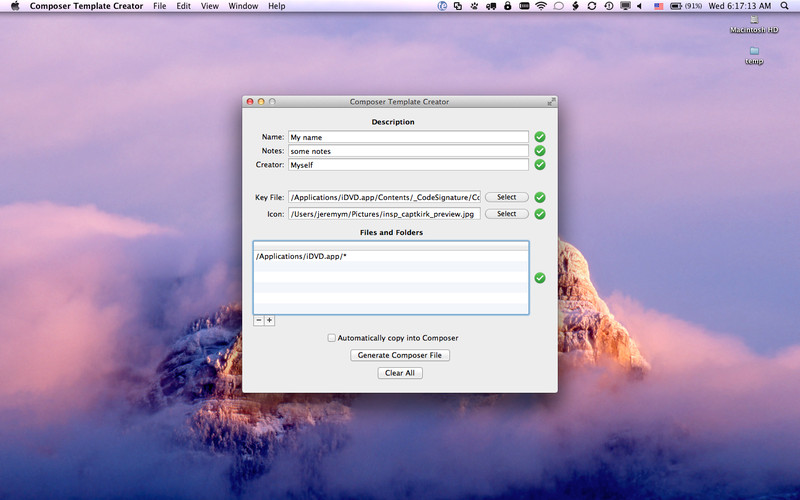Click the green checkmark beside Icon path
Screen dimensions: 800x500
point(540,214)
